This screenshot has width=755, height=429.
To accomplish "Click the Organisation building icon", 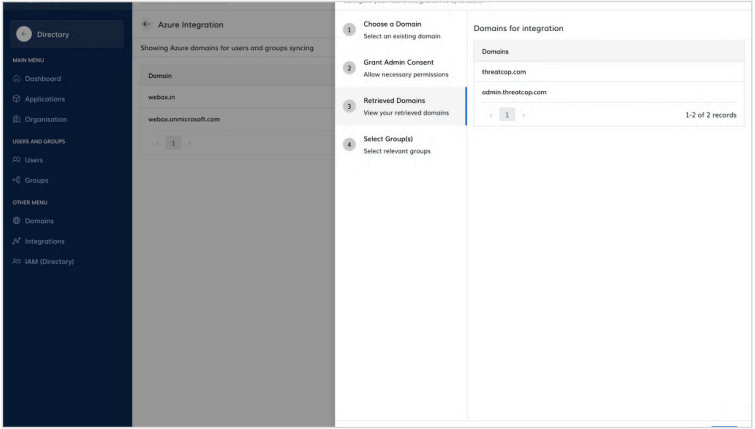I will pyautogui.click(x=15, y=119).
